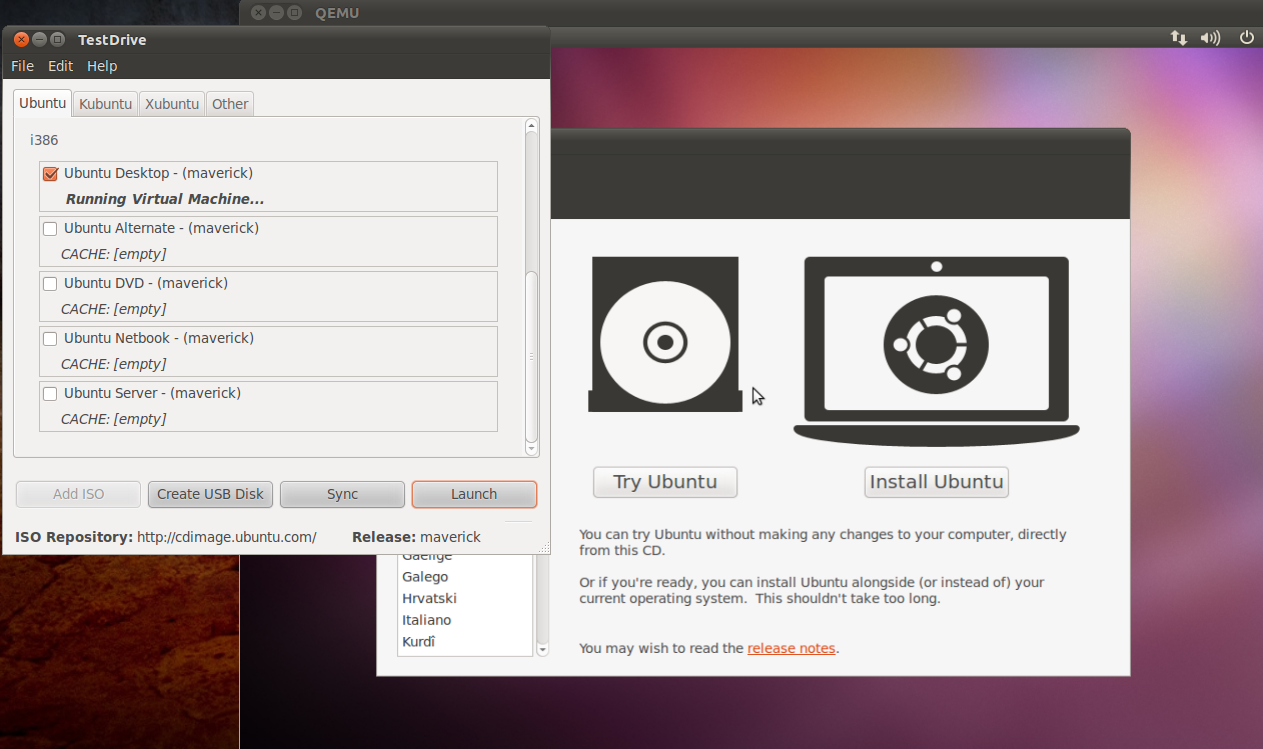This screenshot has width=1263, height=749.
Task: Close the TestDrive window
Action: 22,40
